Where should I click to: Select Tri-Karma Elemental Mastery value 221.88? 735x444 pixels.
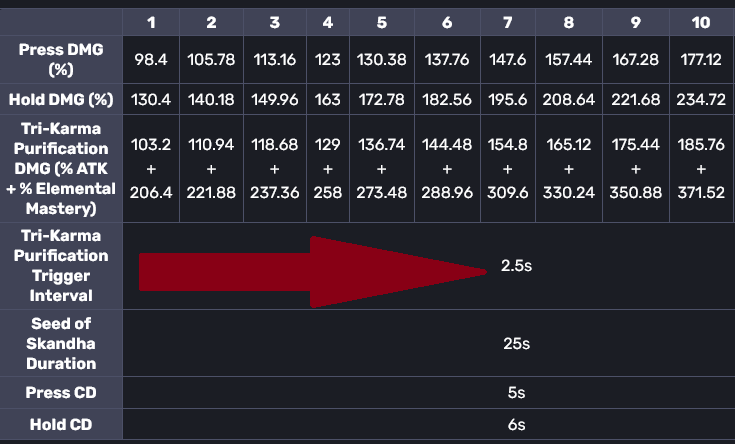[x=211, y=192]
